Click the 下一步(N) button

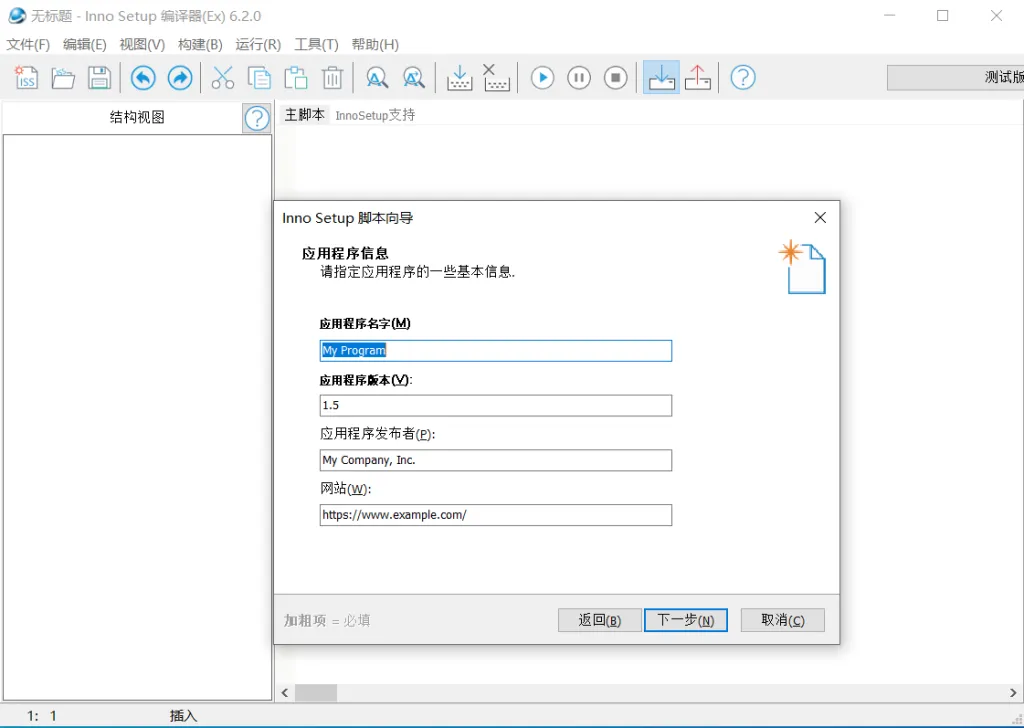point(685,620)
